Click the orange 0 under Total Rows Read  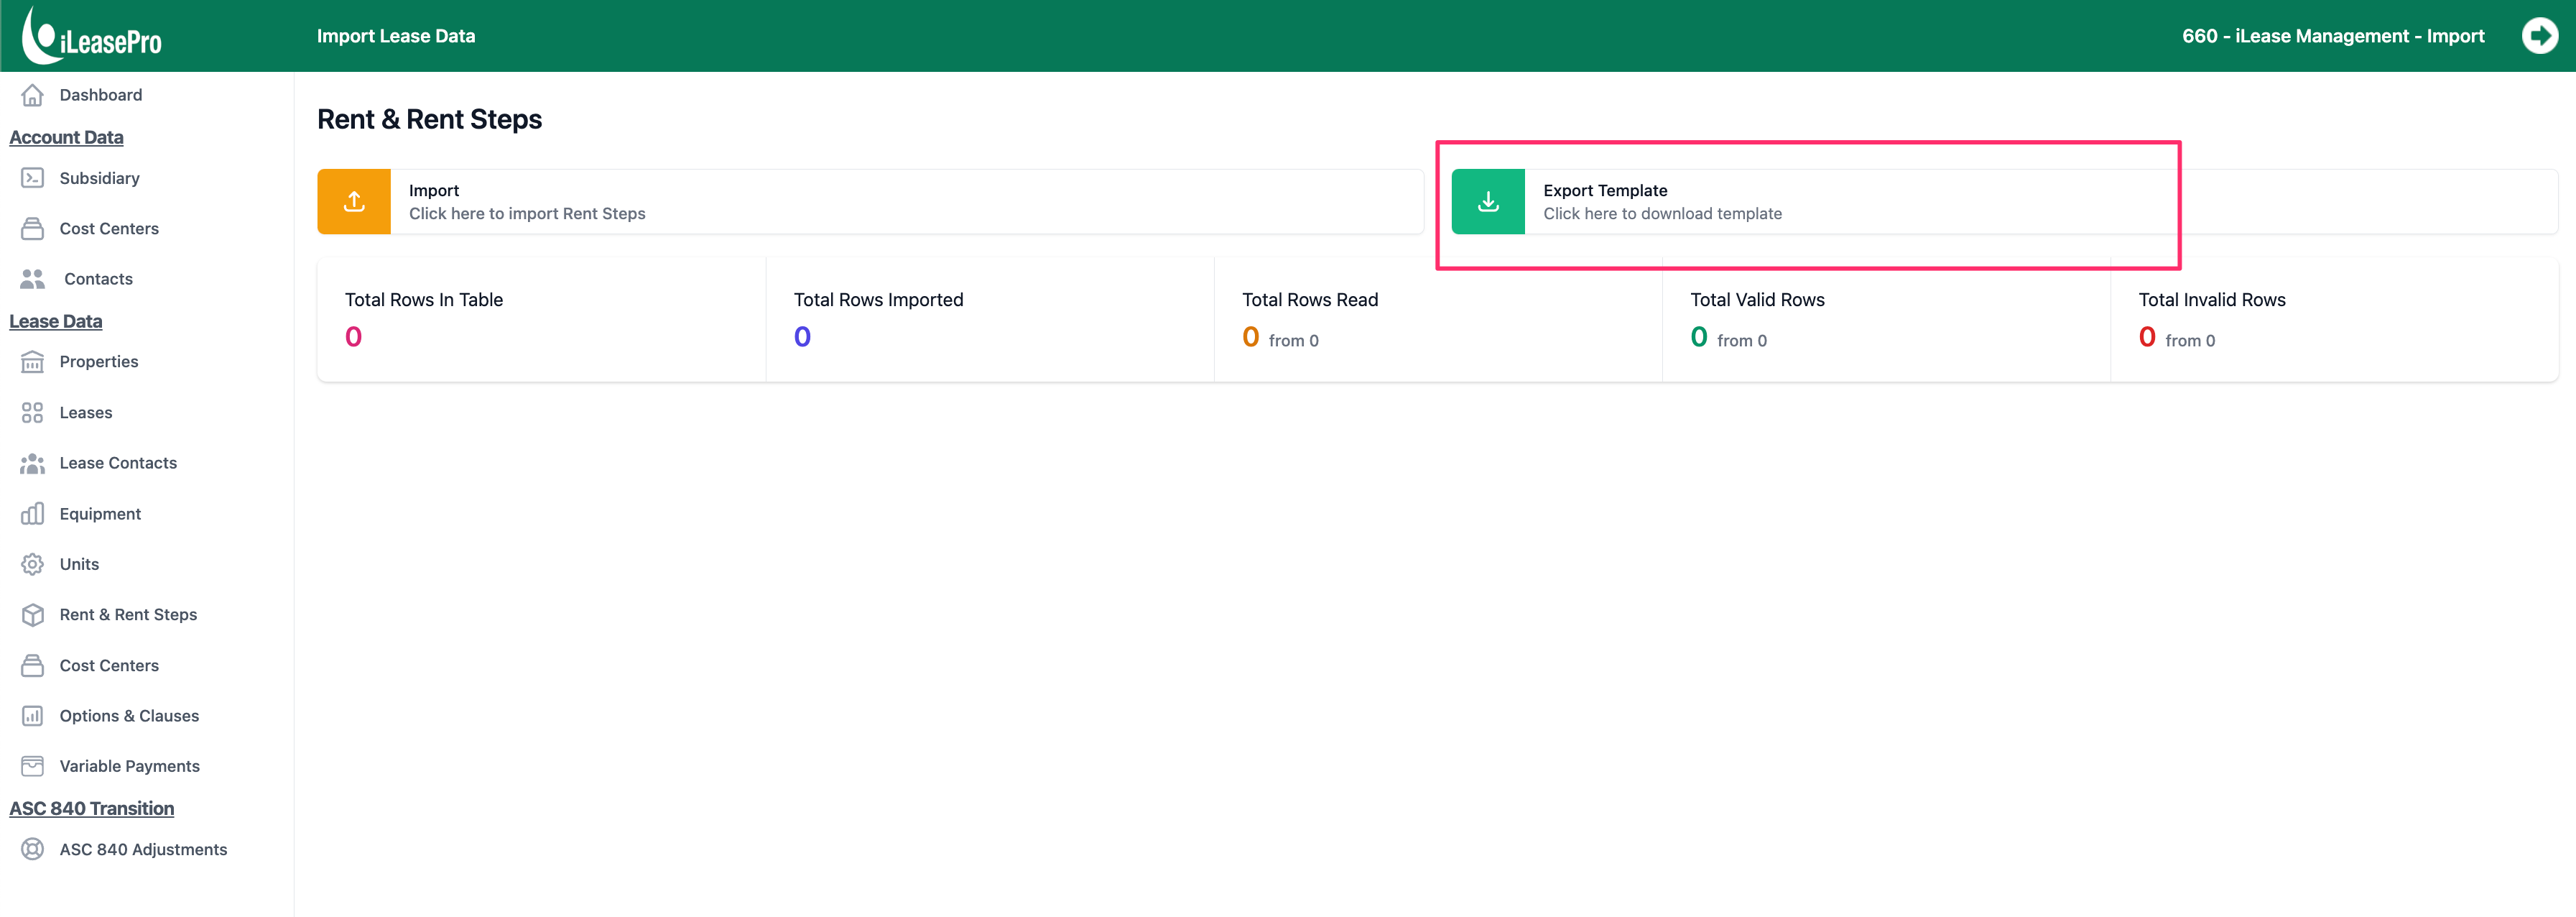tap(1250, 337)
